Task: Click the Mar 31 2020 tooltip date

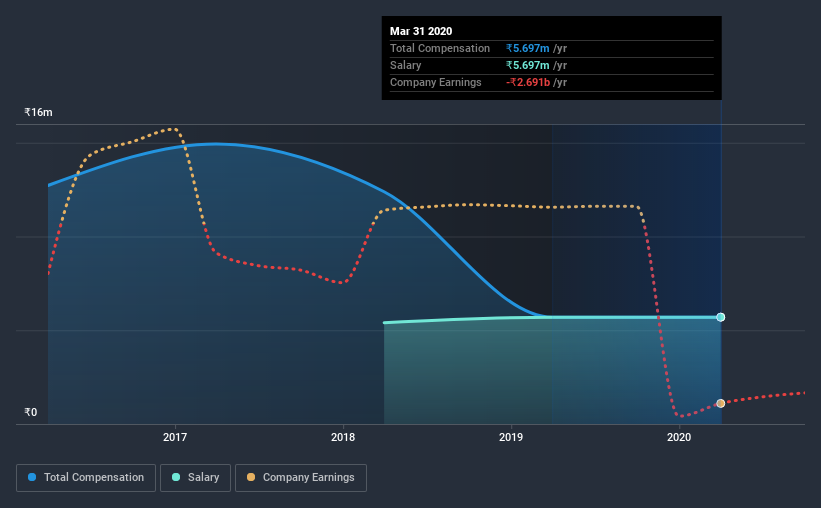Action: click(421, 31)
